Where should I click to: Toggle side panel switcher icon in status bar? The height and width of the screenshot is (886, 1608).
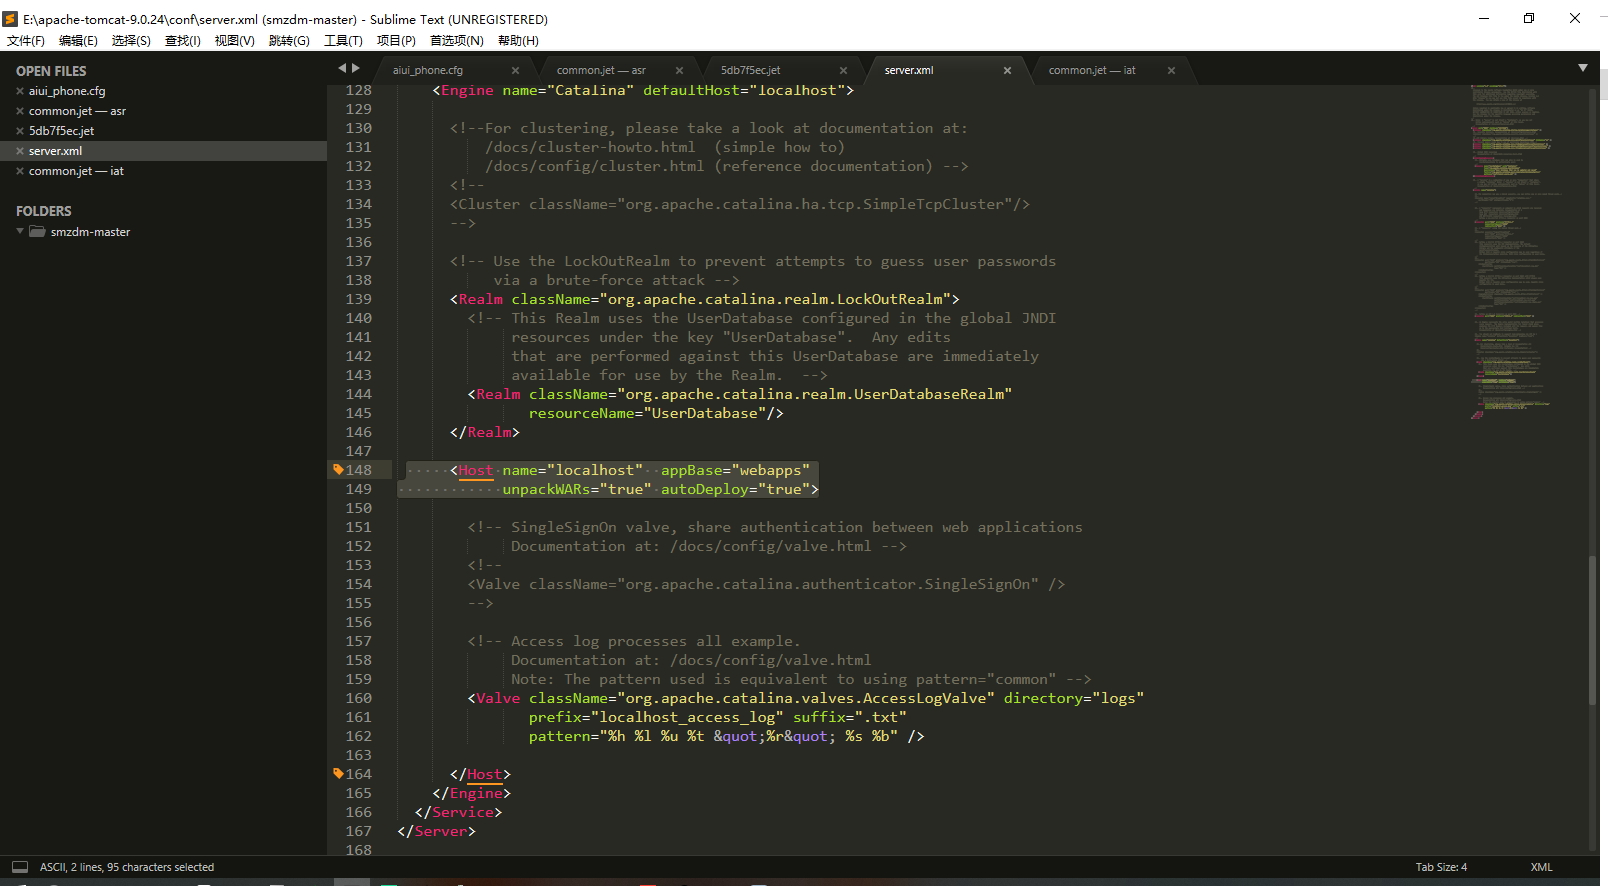[x=20, y=867]
